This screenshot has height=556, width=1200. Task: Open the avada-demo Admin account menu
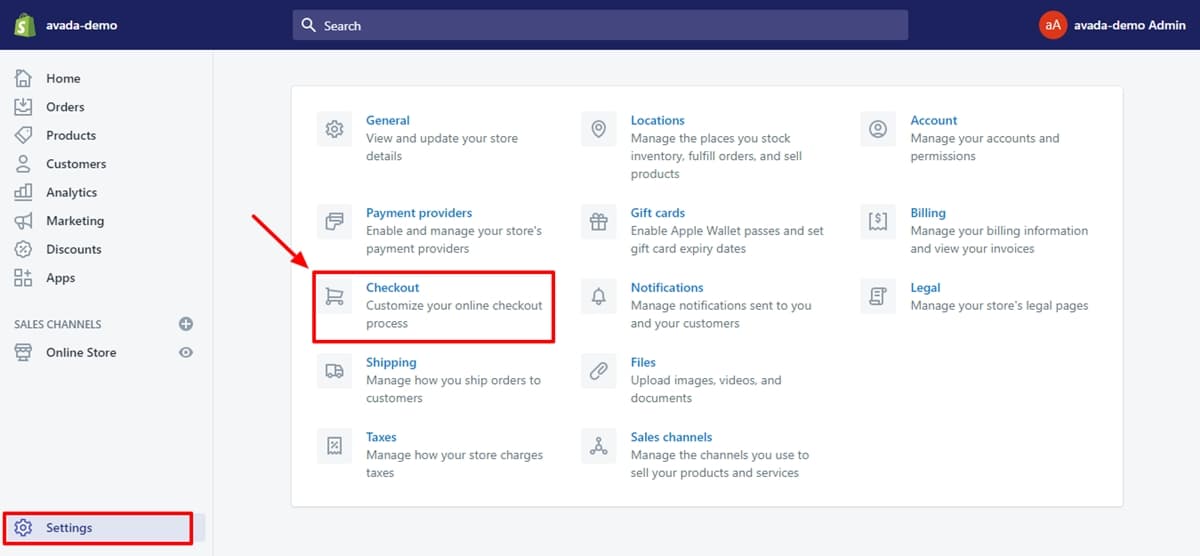click(1112, 25)
